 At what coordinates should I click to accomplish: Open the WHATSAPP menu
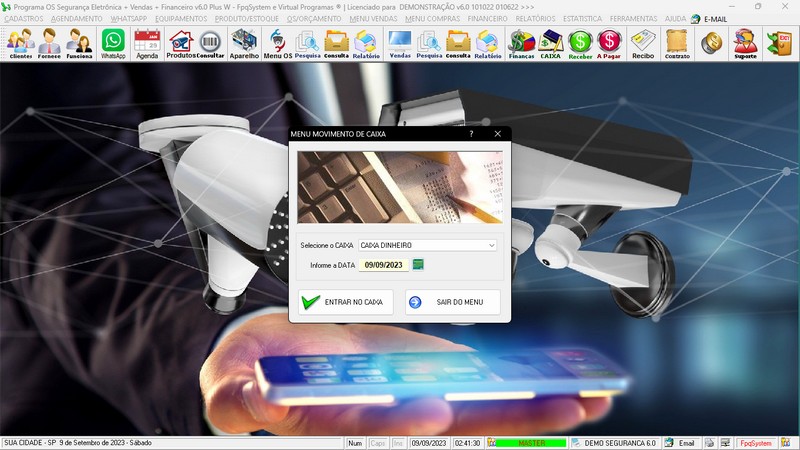point(129,19)
